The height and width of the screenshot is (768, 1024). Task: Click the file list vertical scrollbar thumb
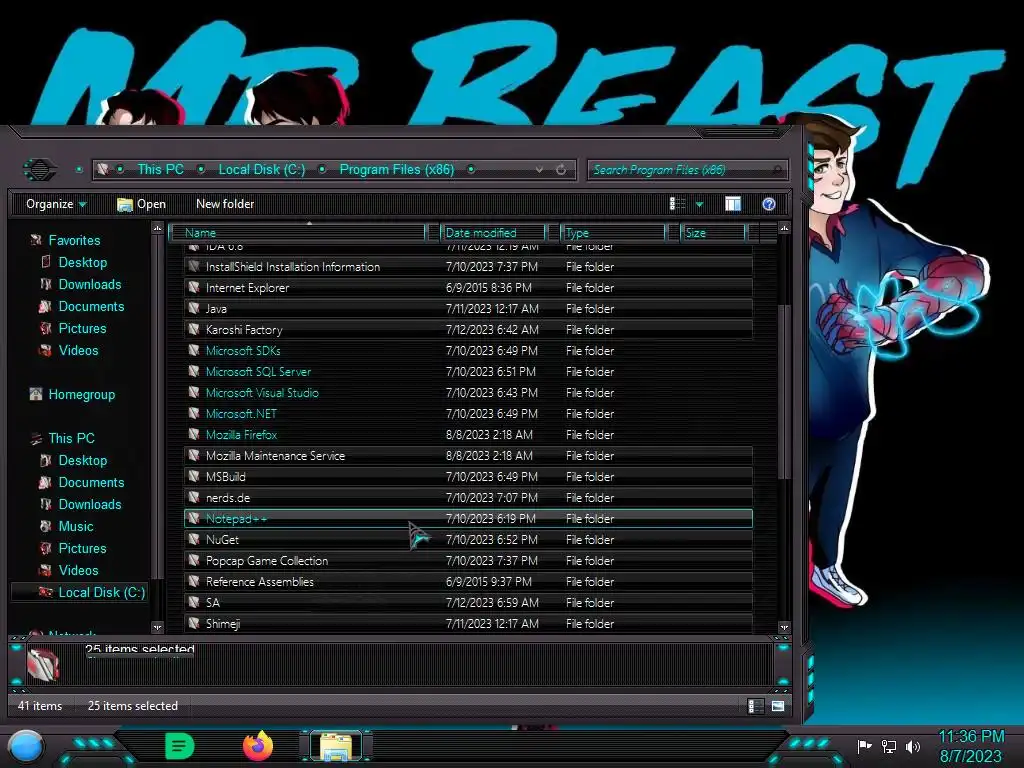point(784,392)
